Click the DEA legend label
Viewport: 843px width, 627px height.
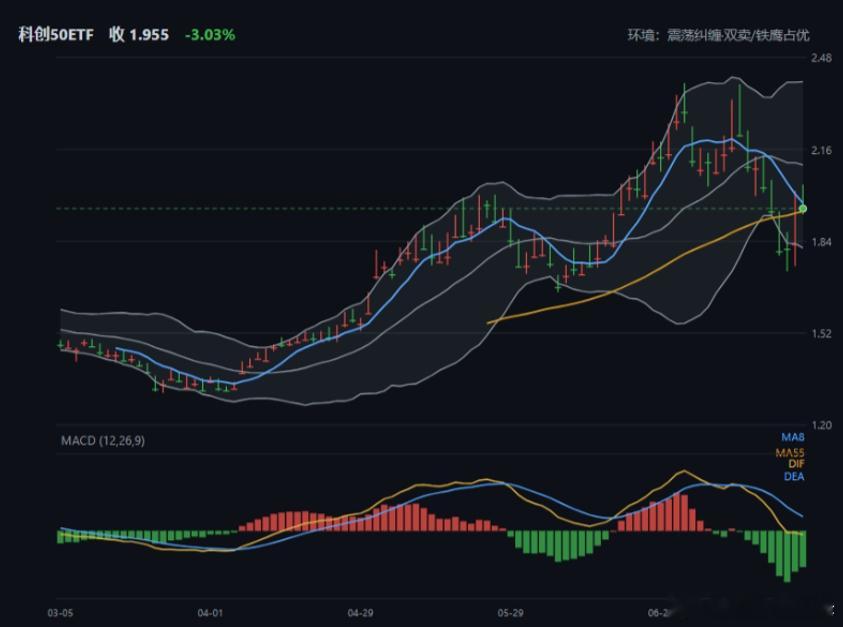(x=794, y=476)
